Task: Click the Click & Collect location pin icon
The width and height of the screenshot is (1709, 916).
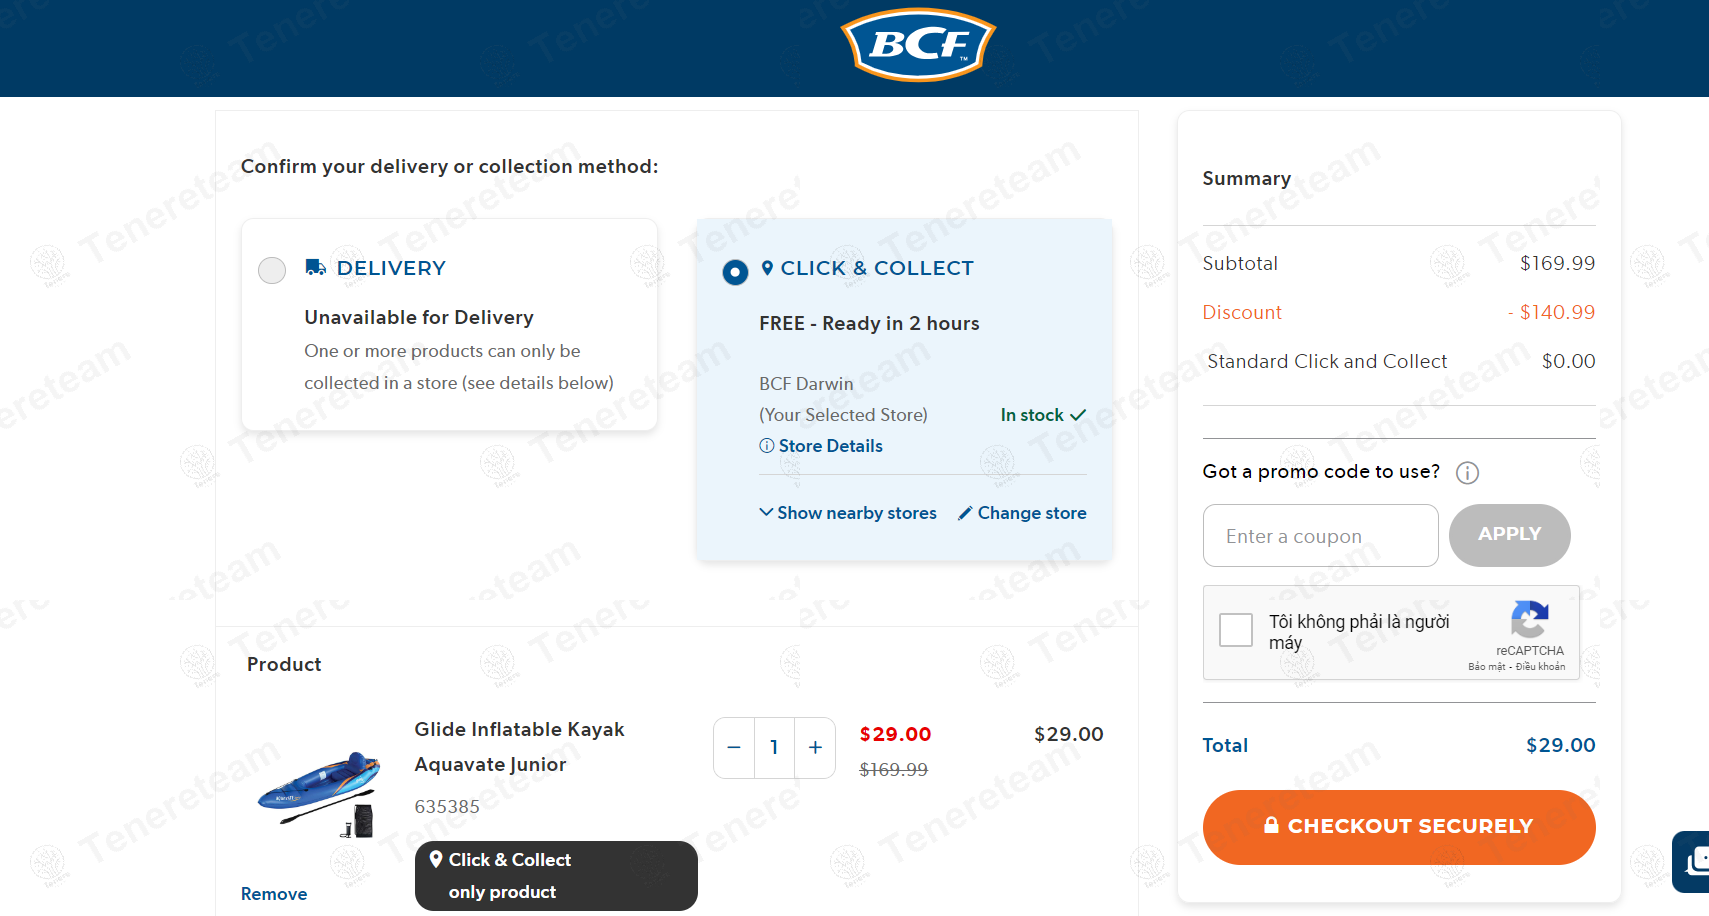Action: pyautogui.click(x=767, y=268)
